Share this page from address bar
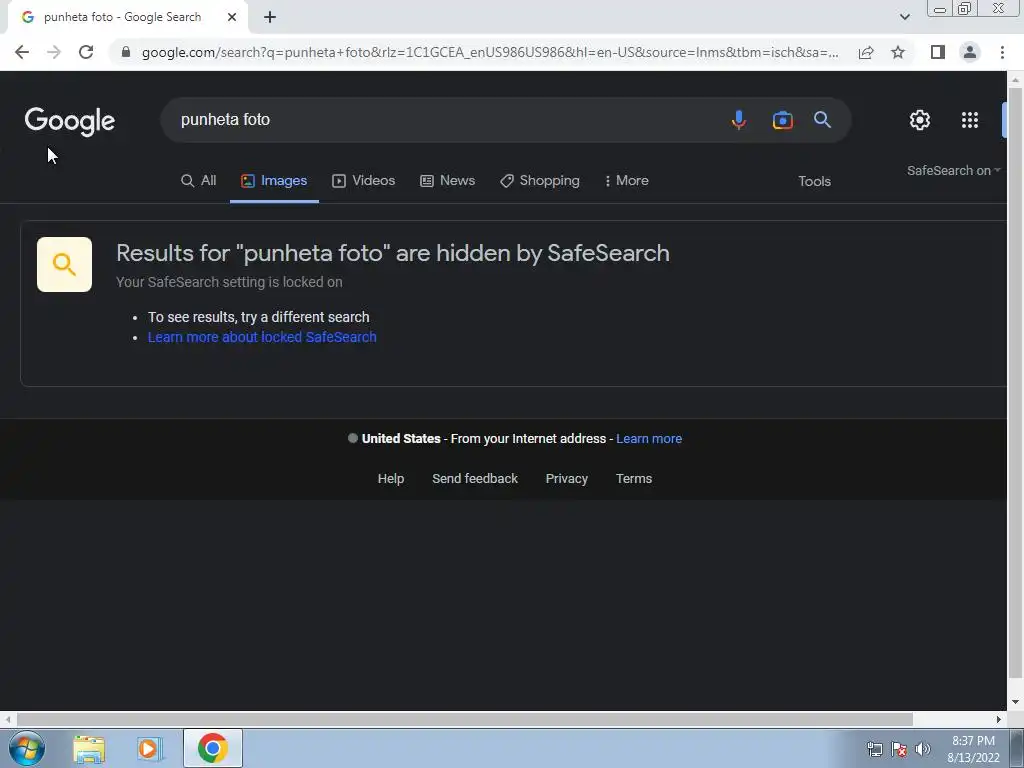This screenshot has height=768, width=1024. pyautogui.click(x=866, y=52)
